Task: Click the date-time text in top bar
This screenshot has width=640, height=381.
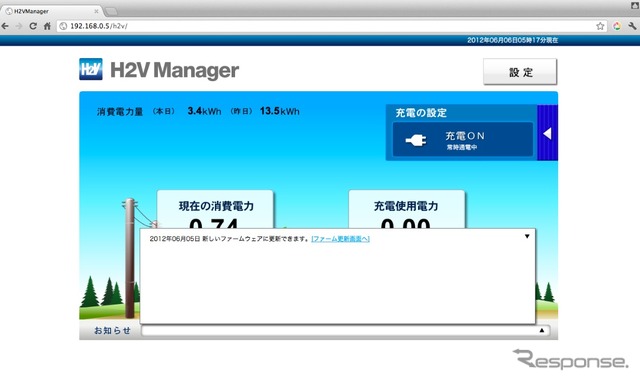Action: [x=512, y=40]
